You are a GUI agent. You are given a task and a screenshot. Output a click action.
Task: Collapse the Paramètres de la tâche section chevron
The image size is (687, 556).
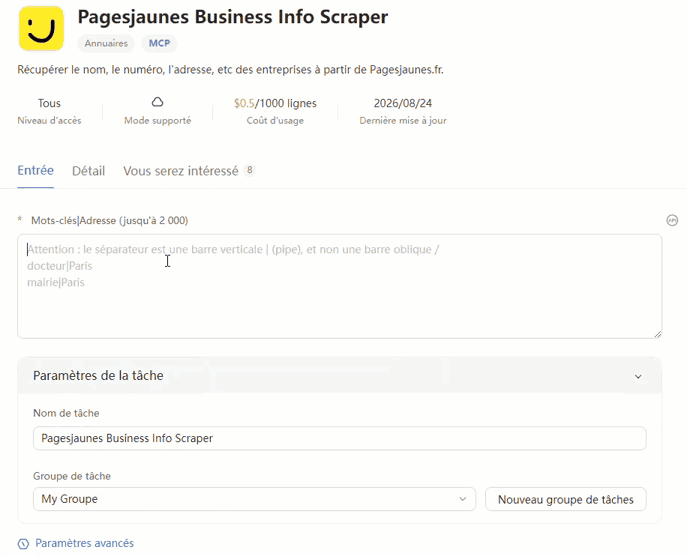pyautogui.click(x=638, y=376)
